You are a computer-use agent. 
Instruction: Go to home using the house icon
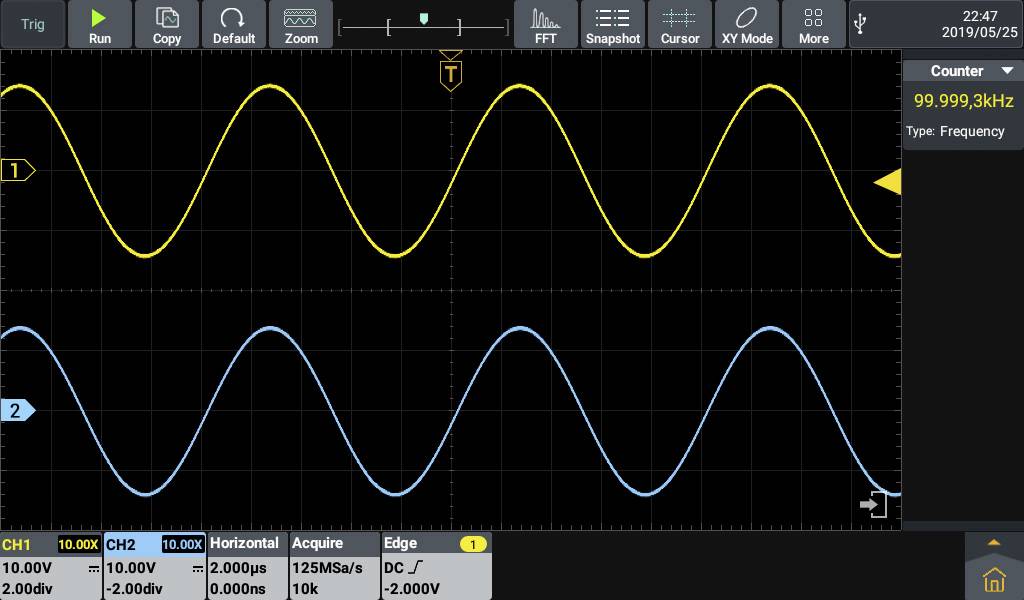pyautogui.click(x=993, y=579)
